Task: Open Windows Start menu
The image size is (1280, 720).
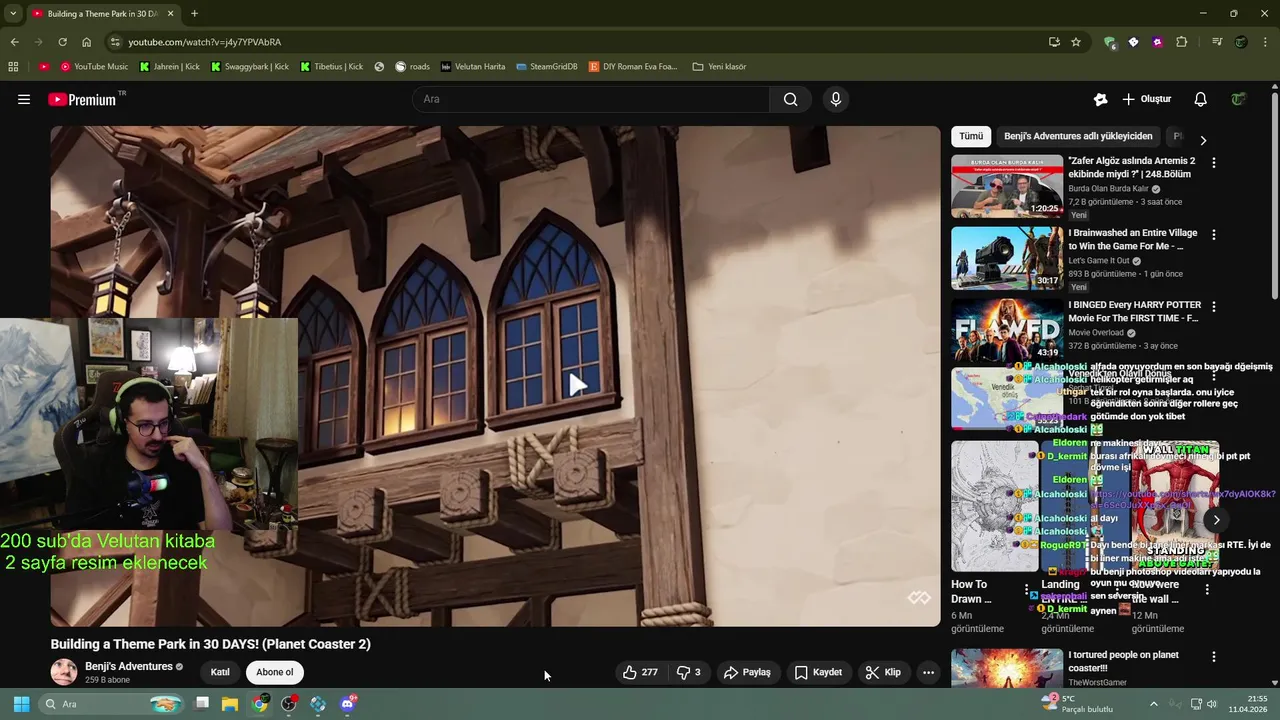Action: click(x=21, y=704)
